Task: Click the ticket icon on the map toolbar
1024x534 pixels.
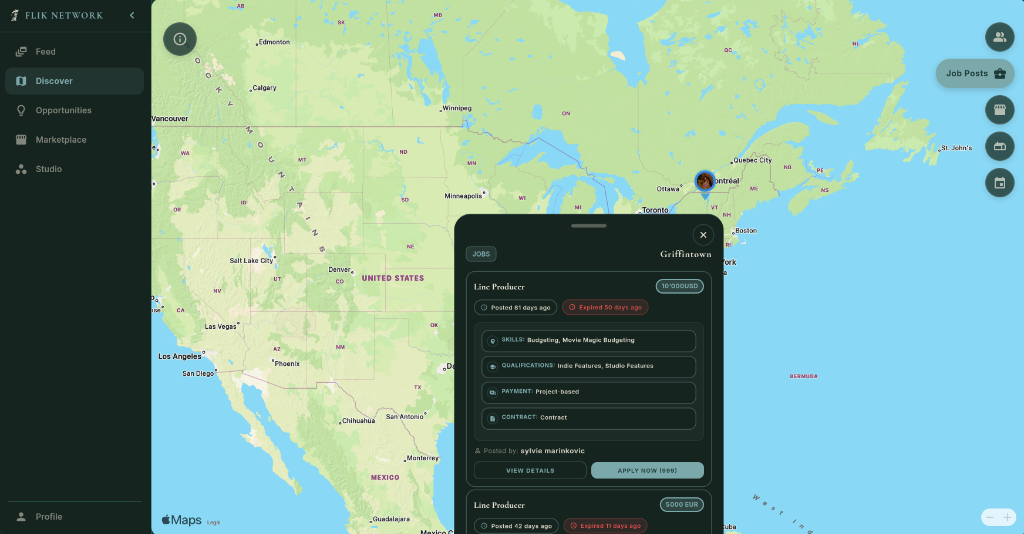Action: (x=999, y=146)
